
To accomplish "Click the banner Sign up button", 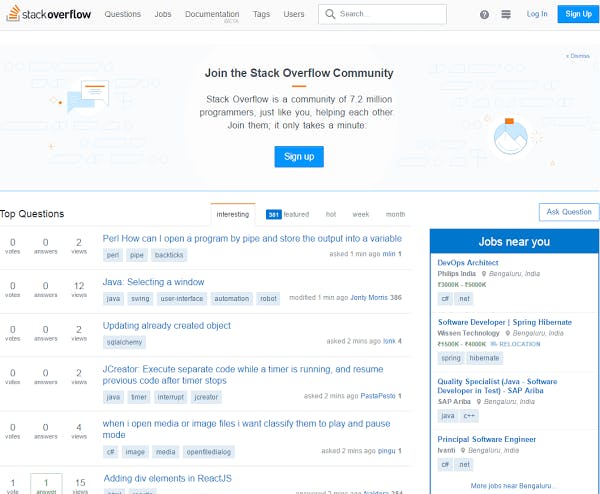I will coord(299,157).
